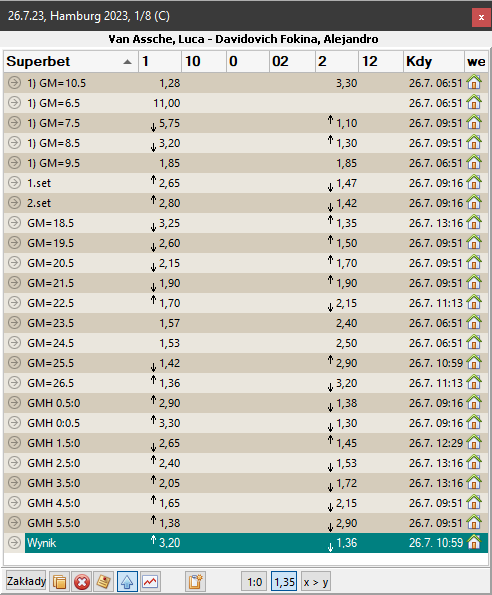Click odds 3,30 in 1) GM=10.5 row

346,83
